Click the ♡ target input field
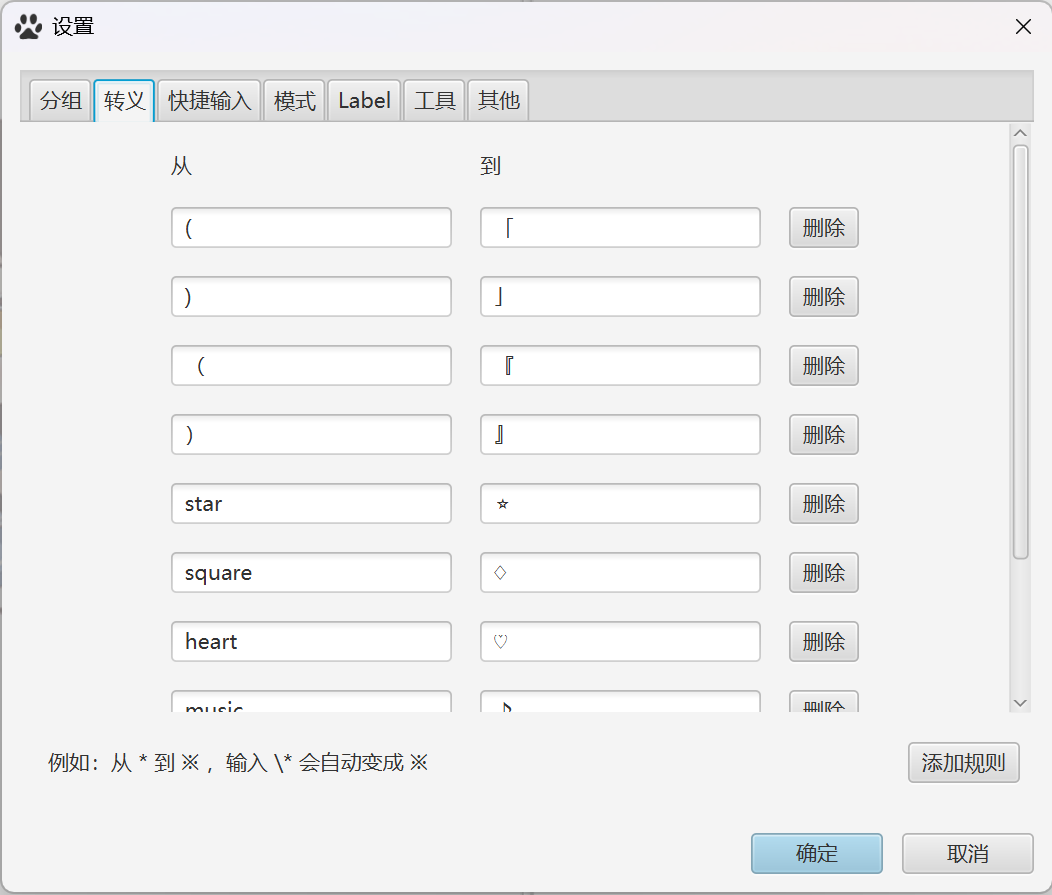This screenshot has width=1052, height=895. 620,642
